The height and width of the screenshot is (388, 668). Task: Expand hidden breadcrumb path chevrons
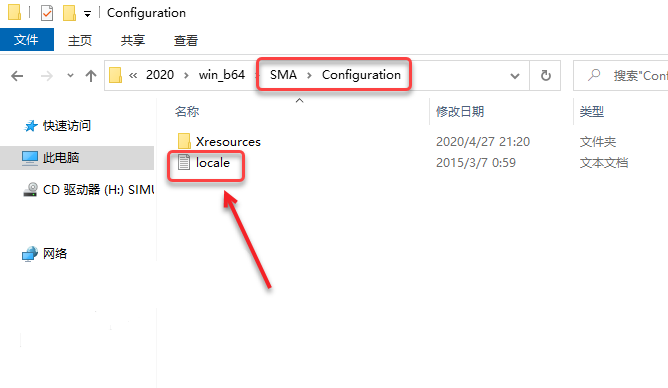pyautogui.click(x=133, y=75)
